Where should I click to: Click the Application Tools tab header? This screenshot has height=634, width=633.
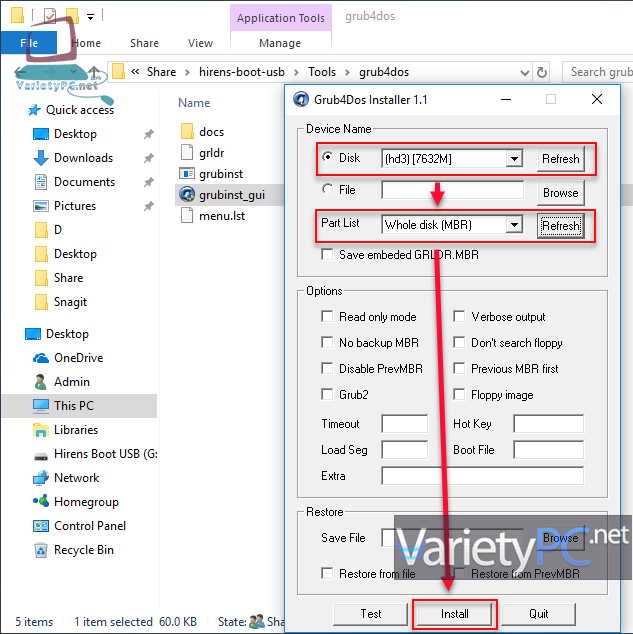point(281,18)
